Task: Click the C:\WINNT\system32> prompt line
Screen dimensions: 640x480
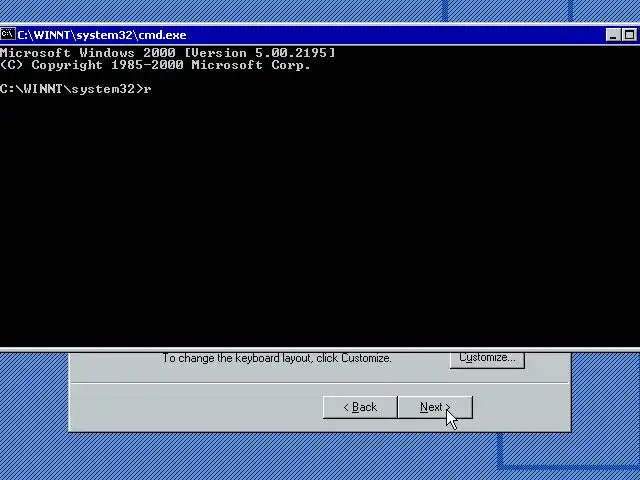Action: click(76, 89)
